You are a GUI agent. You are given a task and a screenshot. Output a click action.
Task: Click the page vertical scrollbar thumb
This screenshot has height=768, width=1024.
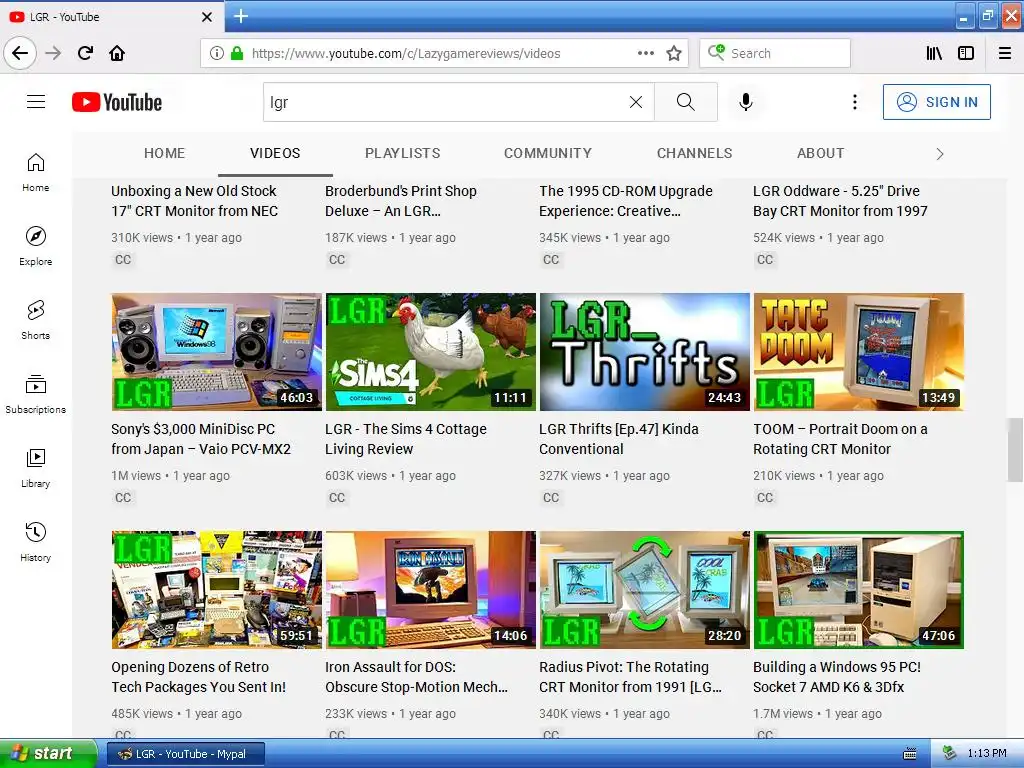tap(1015, 449)
